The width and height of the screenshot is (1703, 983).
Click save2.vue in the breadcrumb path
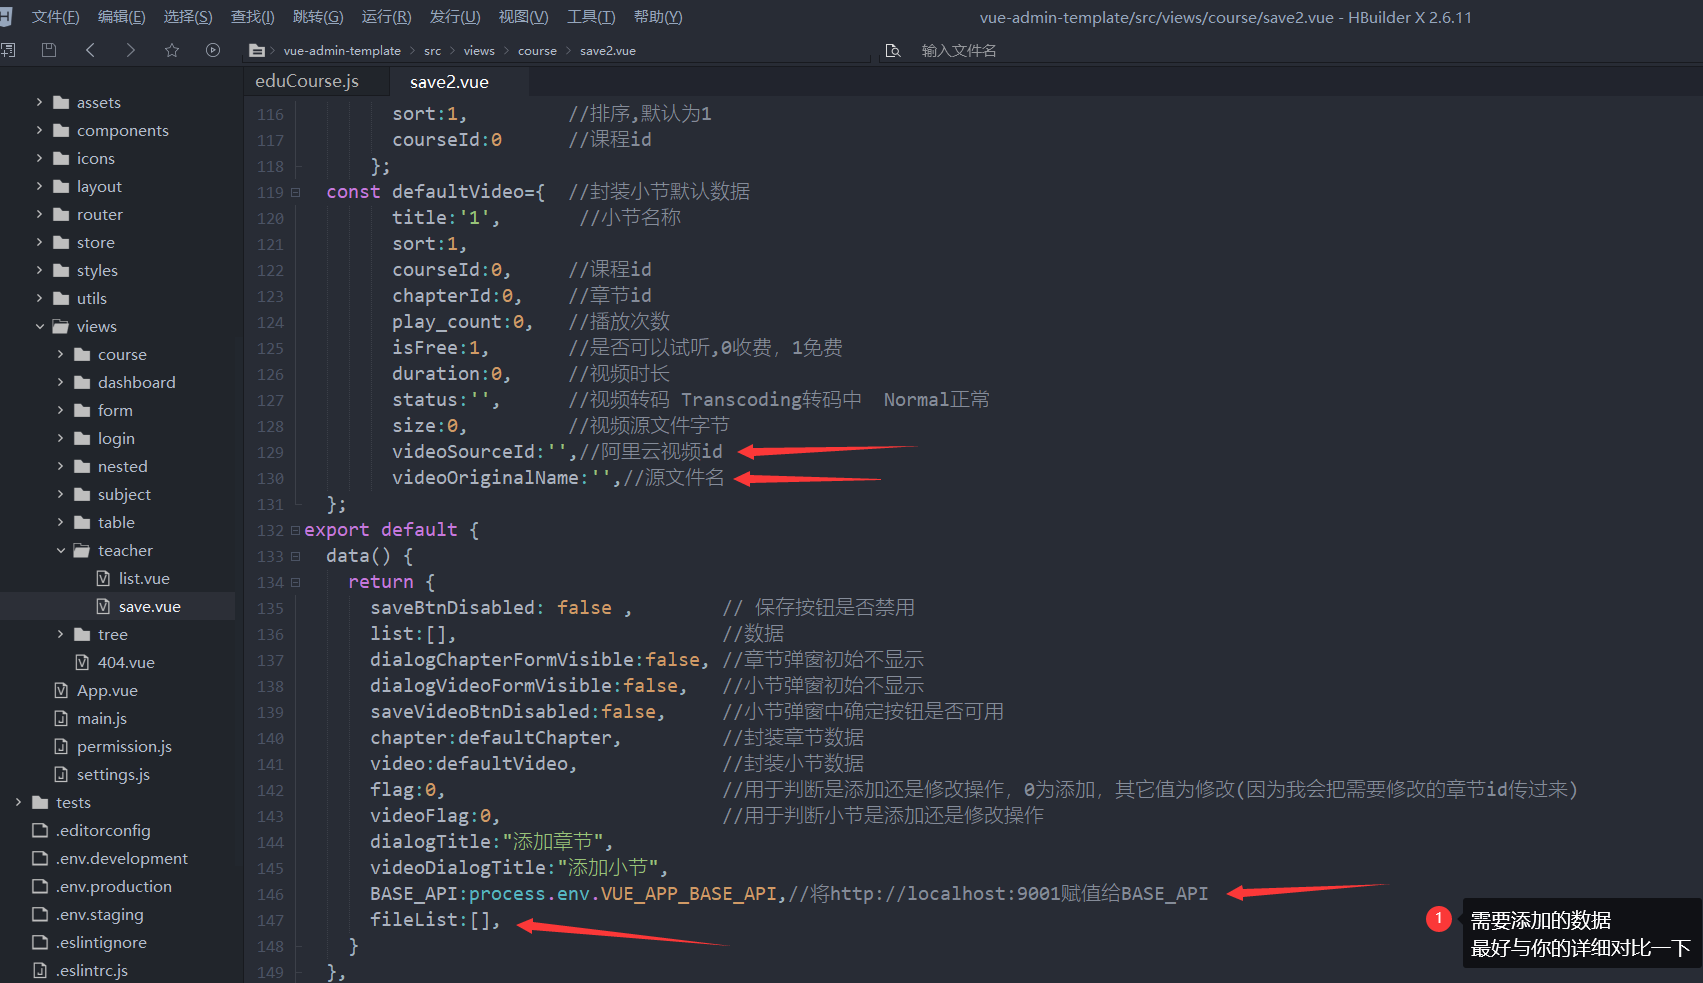point(608,51)
